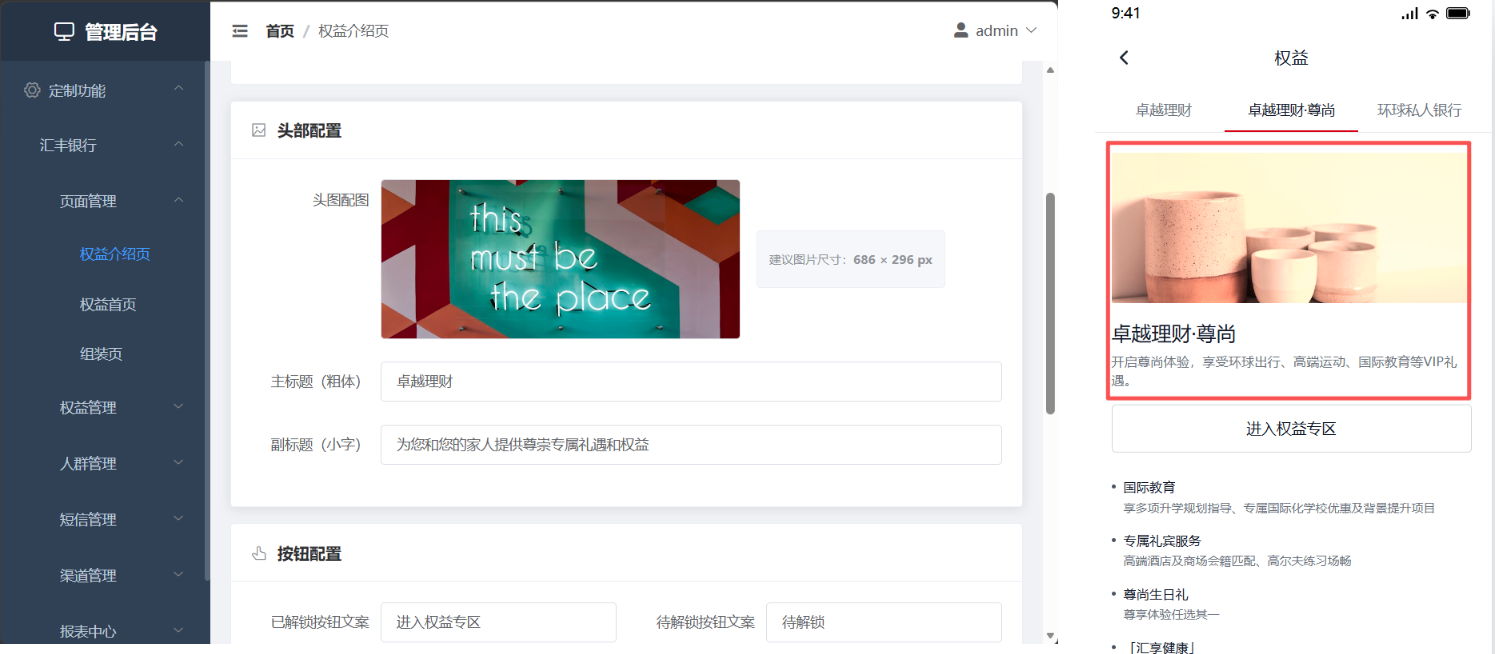
Task: Tap the Wi-Fi icon in phone status bar
Action: (1432, 13)
